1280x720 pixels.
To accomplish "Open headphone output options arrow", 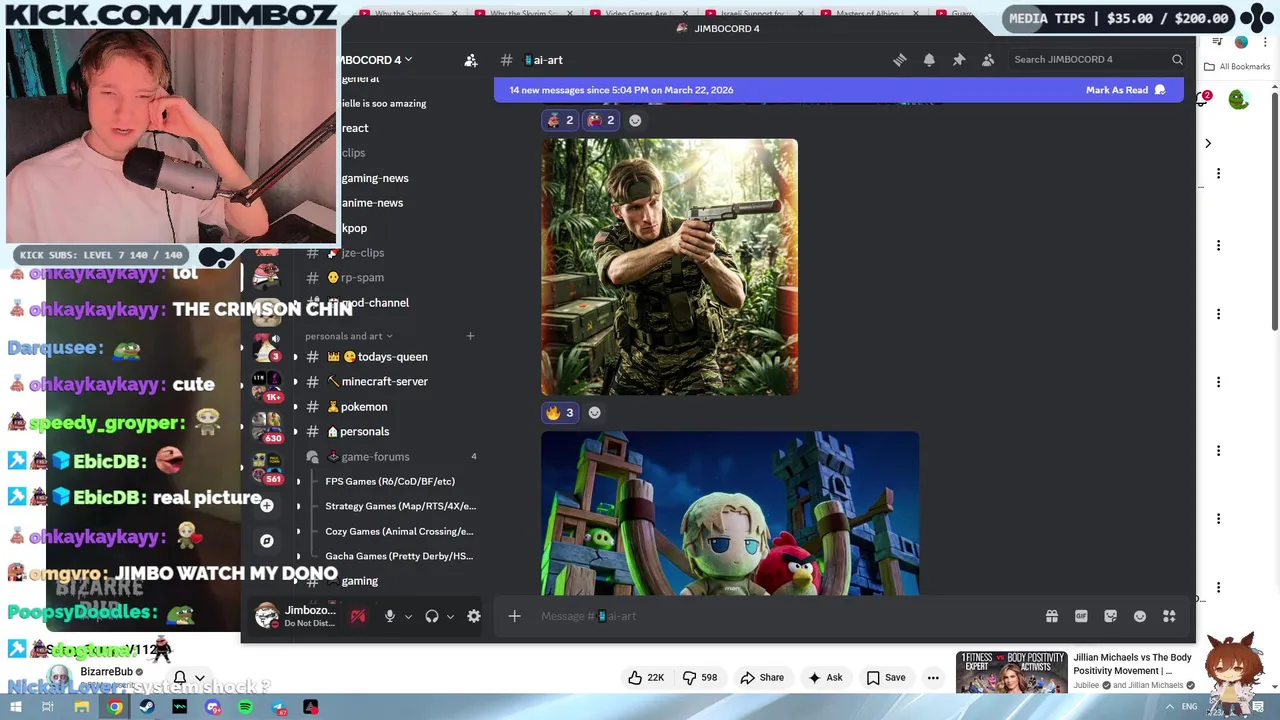I will [x=450, y=617].
